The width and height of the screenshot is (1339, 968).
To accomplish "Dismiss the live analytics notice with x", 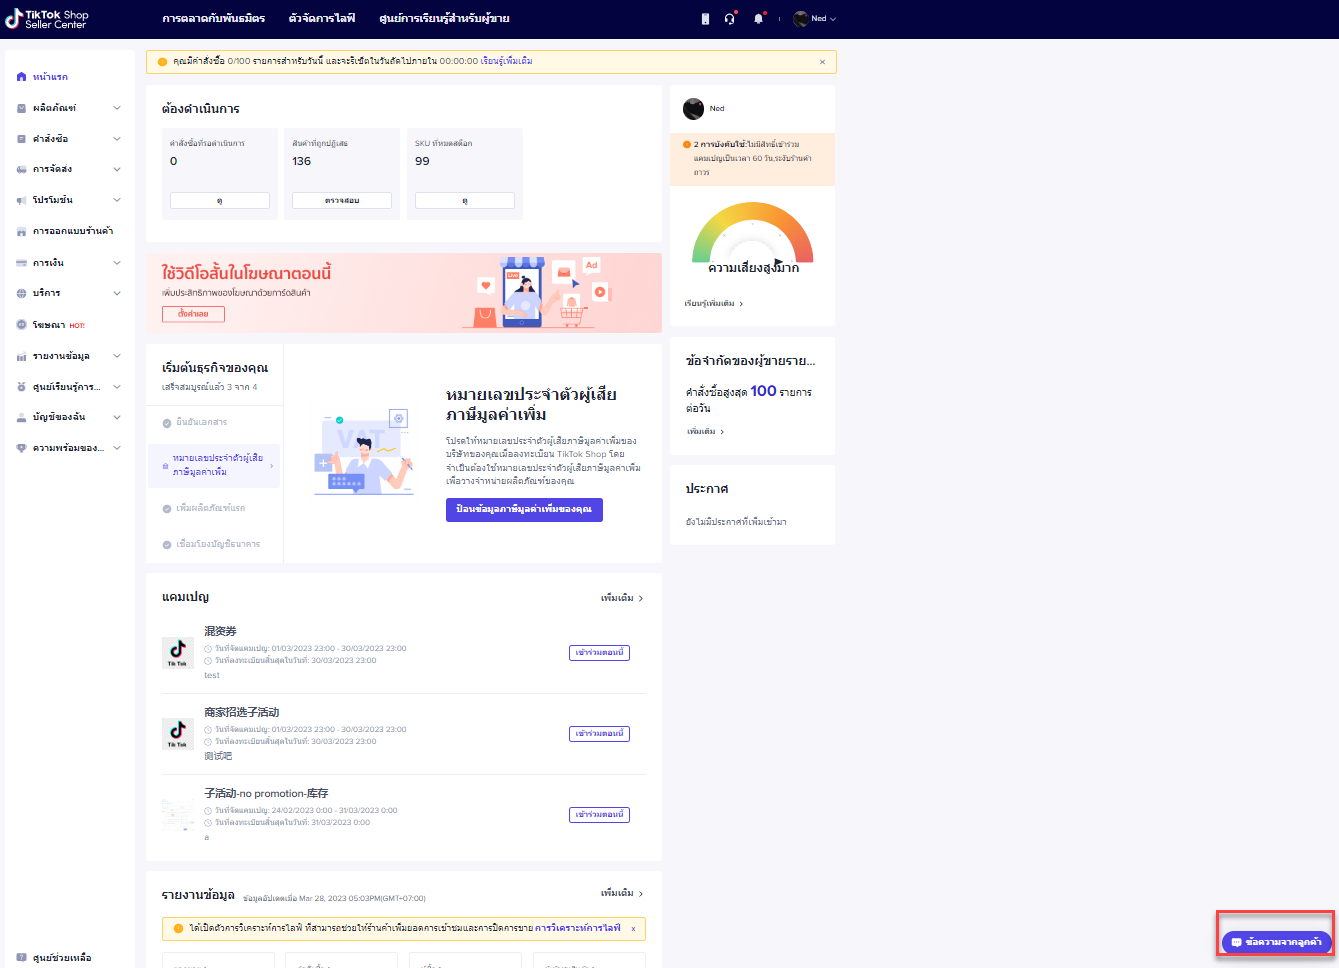I will tap(633, 929).
